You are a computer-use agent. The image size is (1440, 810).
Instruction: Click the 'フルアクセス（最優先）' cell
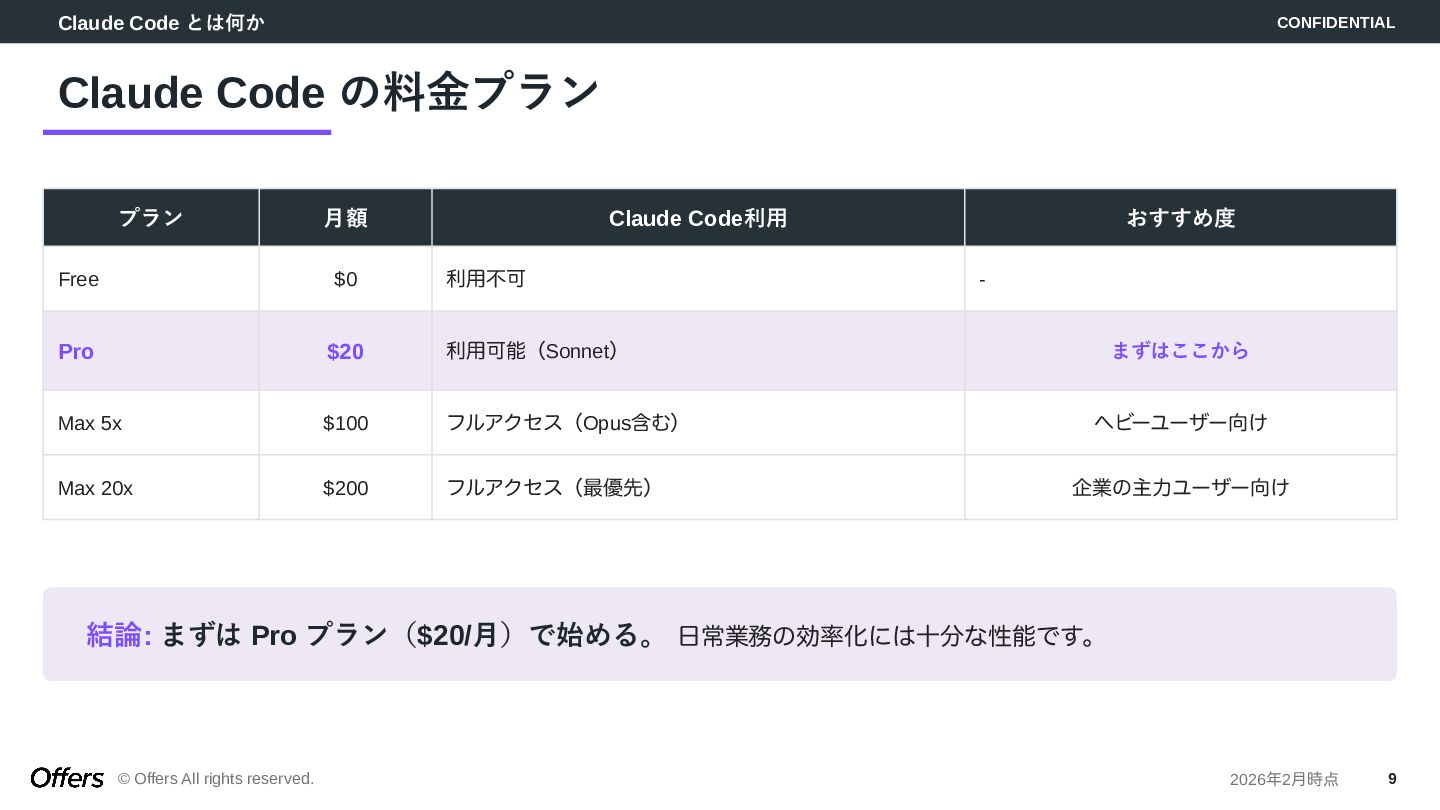point(551,488)
